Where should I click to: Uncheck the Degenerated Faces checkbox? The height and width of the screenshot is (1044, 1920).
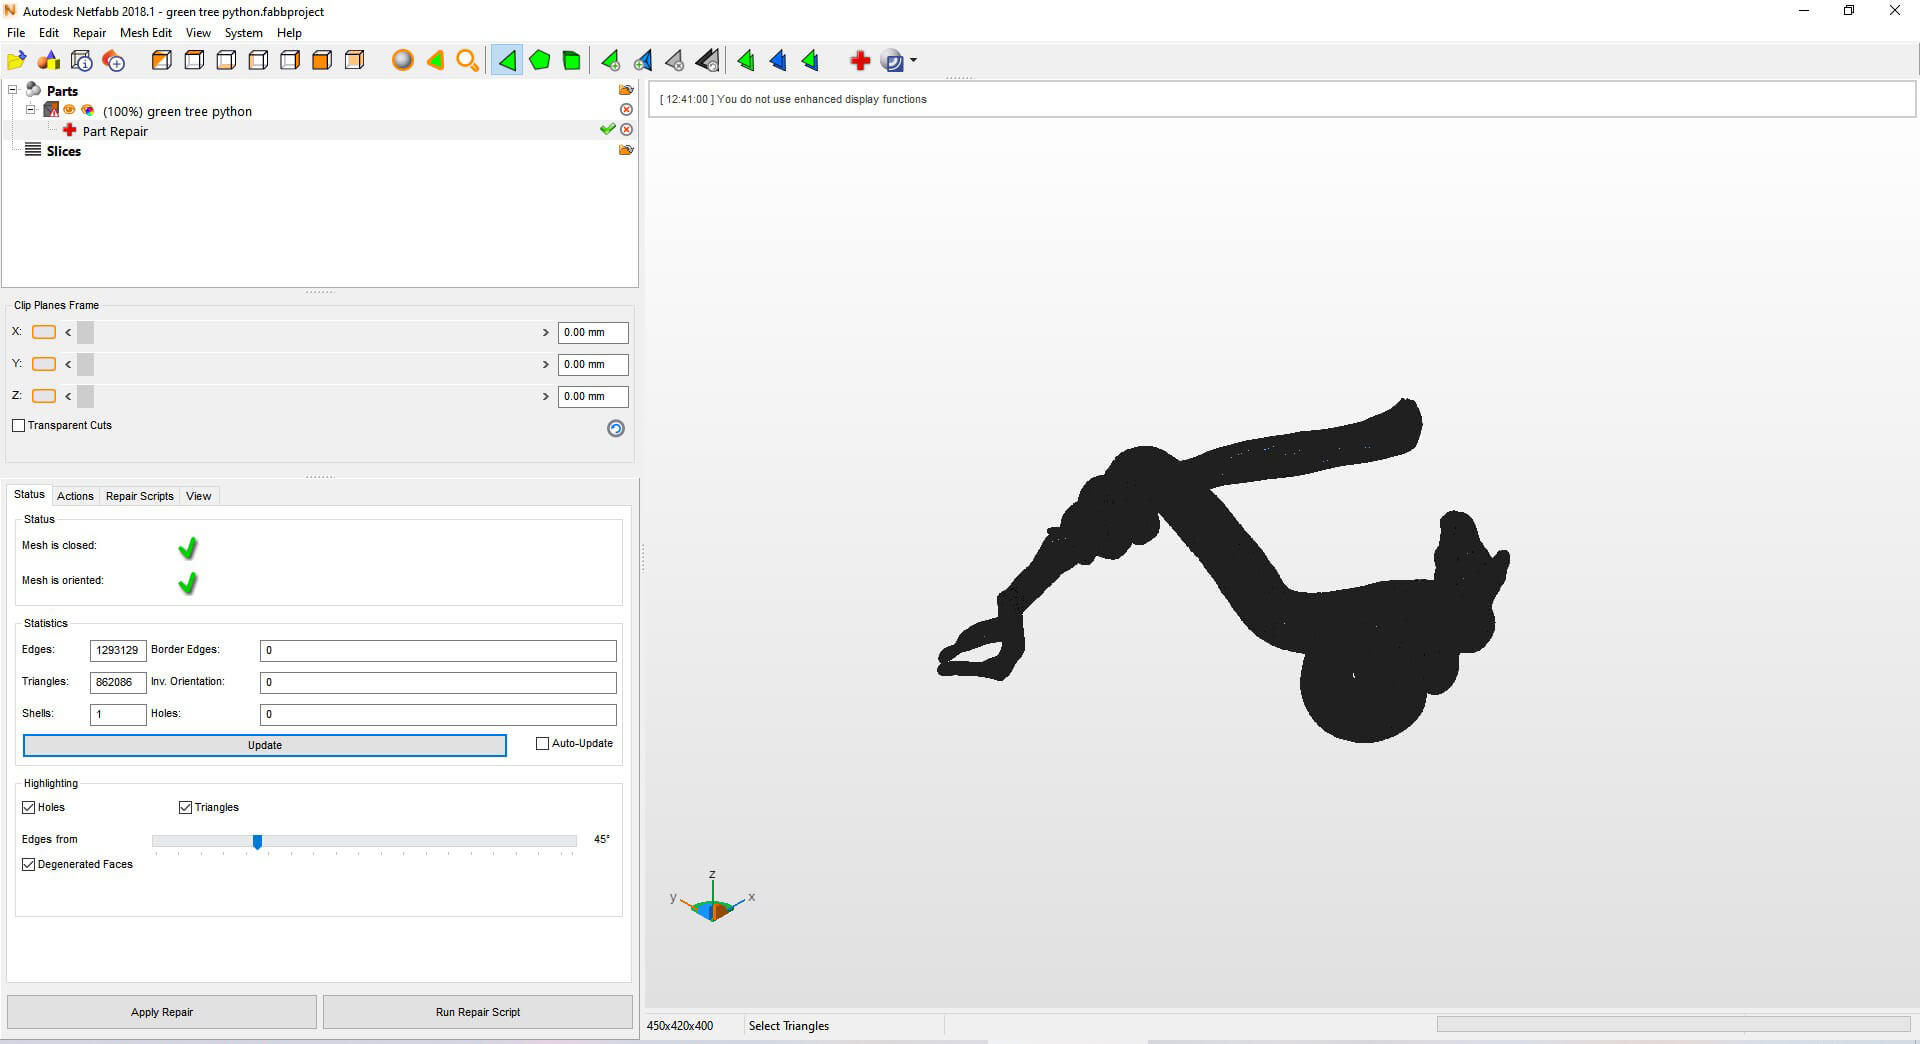click(29, 865)
